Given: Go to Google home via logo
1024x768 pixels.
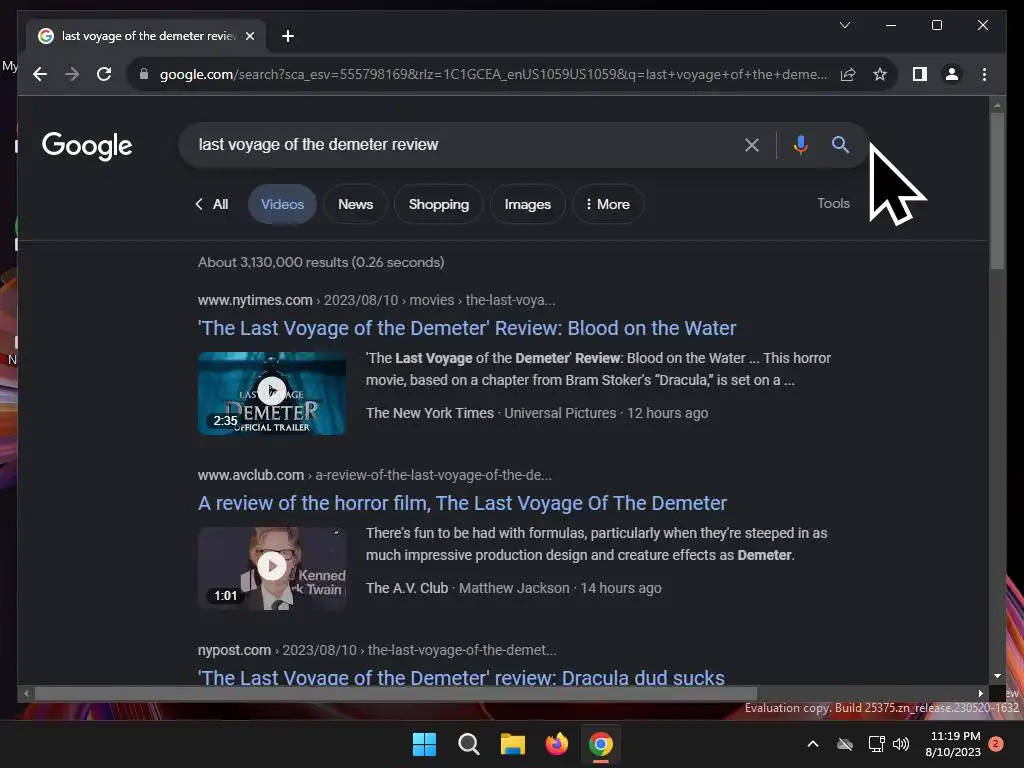Looking at the screenshot, I should [x=87, y=146].
